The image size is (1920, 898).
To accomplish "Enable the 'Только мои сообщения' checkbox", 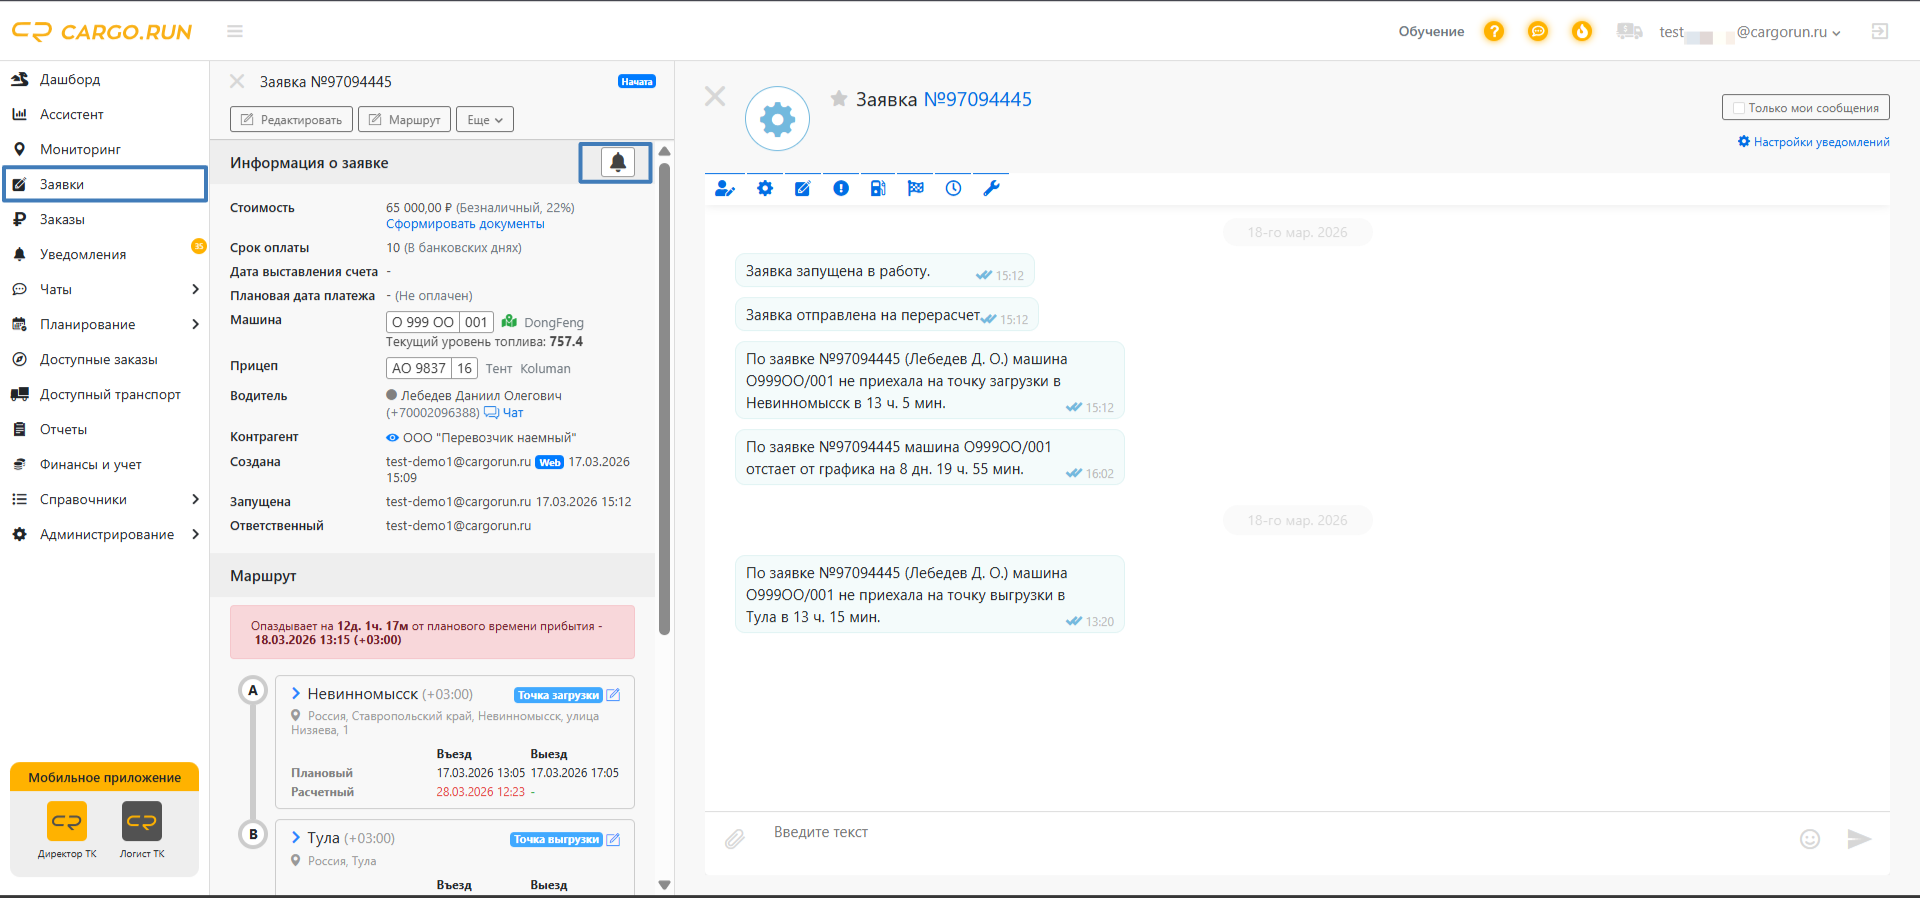I will pos(1739,108).
